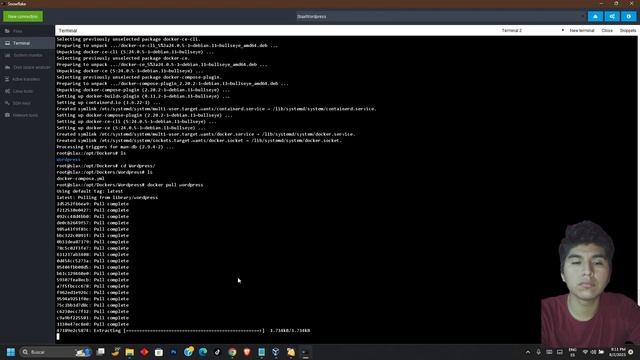The width and height of the screenshot is (640, 360).
Task: Open the ENG language input indicator
Action: click(573, 352)
